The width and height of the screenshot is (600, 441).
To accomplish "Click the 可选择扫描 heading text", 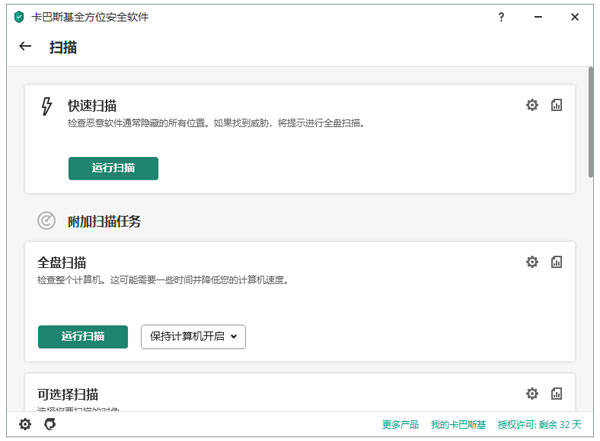I will pos(68,394).
